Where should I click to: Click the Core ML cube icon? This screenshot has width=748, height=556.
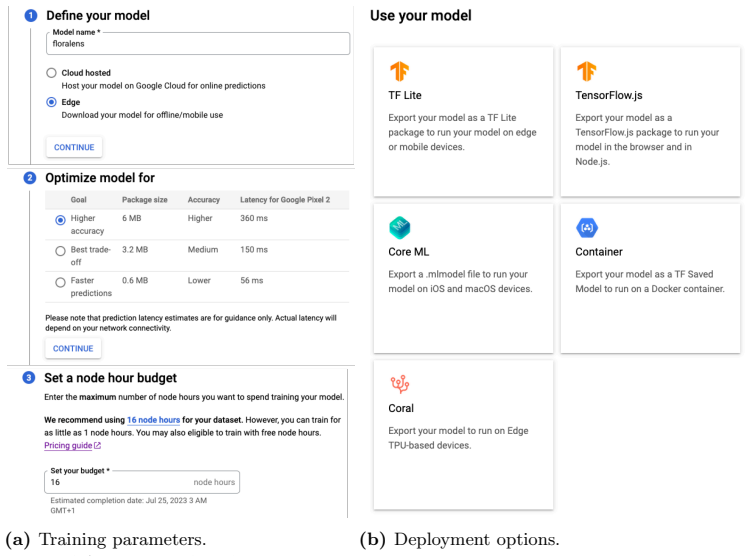point(399,227)
